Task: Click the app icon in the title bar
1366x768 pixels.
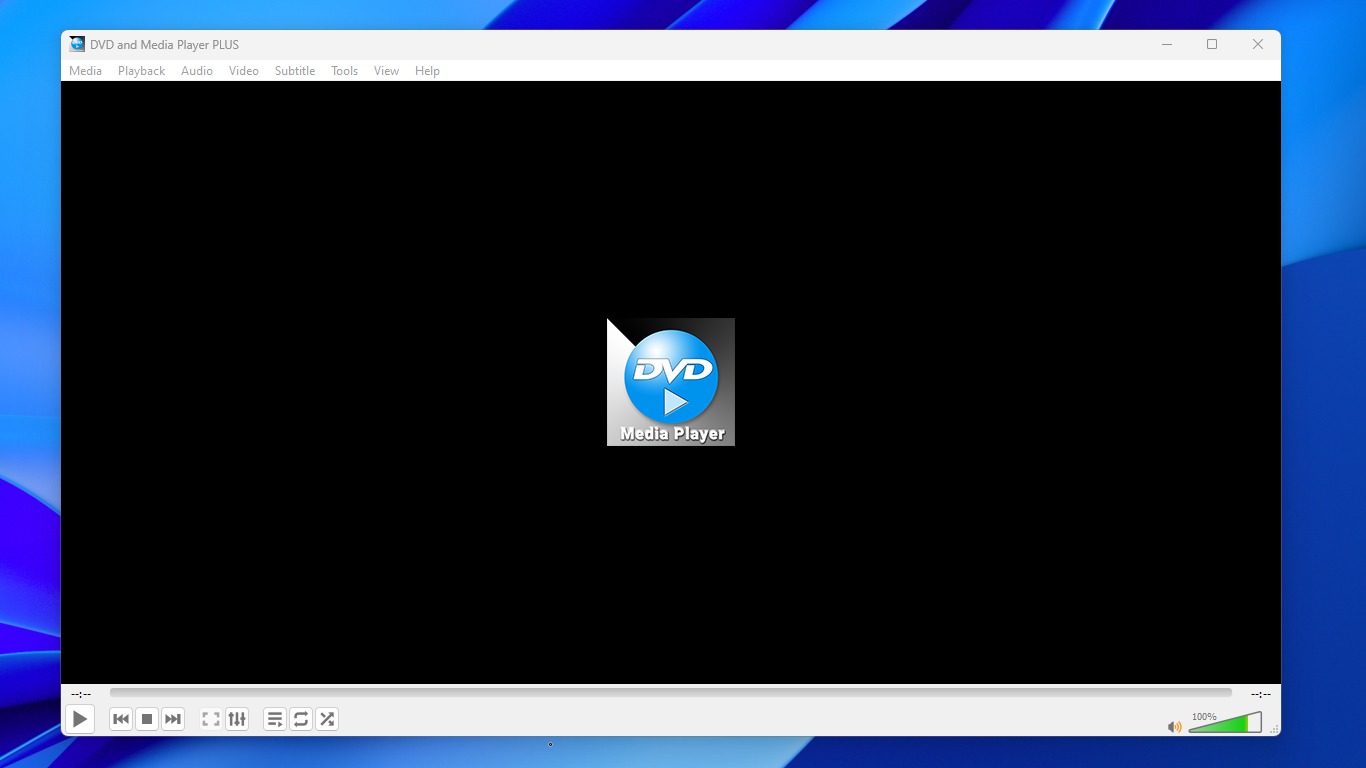Action: click(x=76, y=44)
